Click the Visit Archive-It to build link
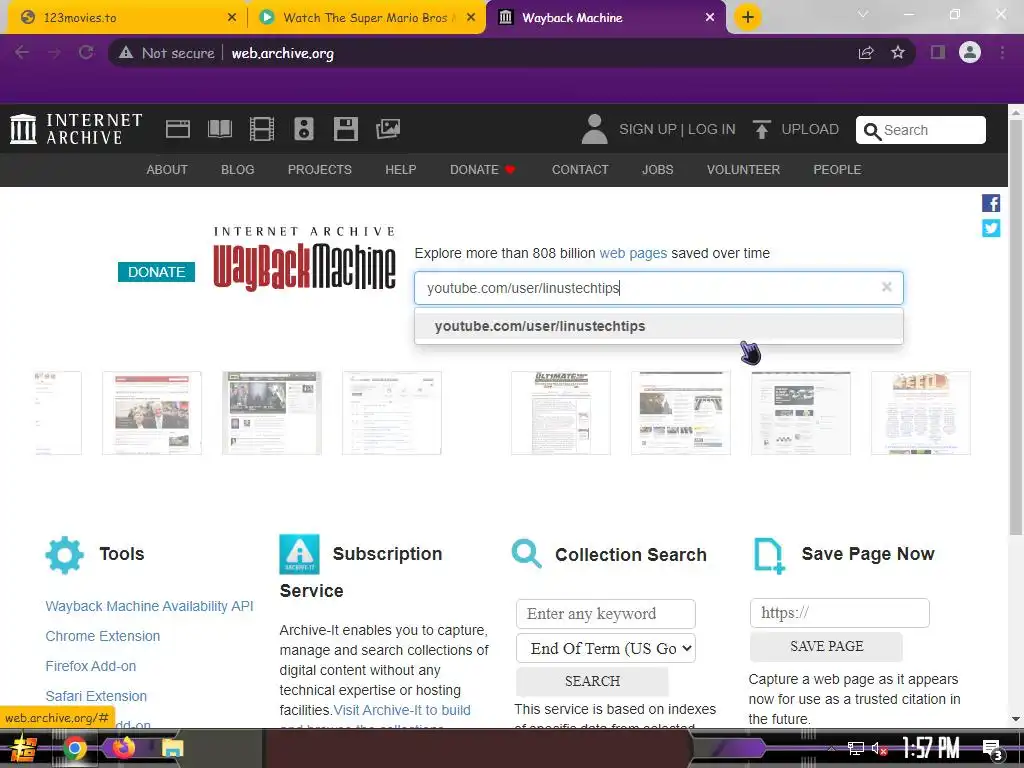 tap(402, 710)
